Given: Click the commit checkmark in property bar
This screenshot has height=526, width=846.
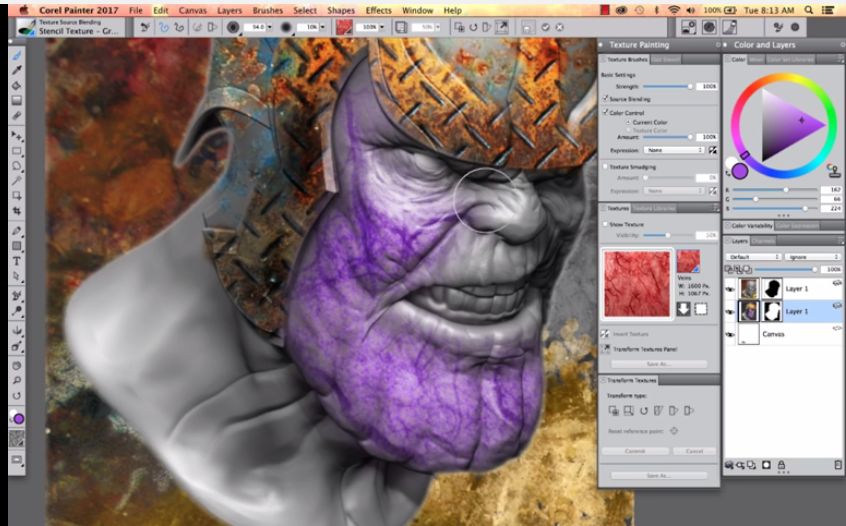Looking at the screenshot, I should 545,27.
